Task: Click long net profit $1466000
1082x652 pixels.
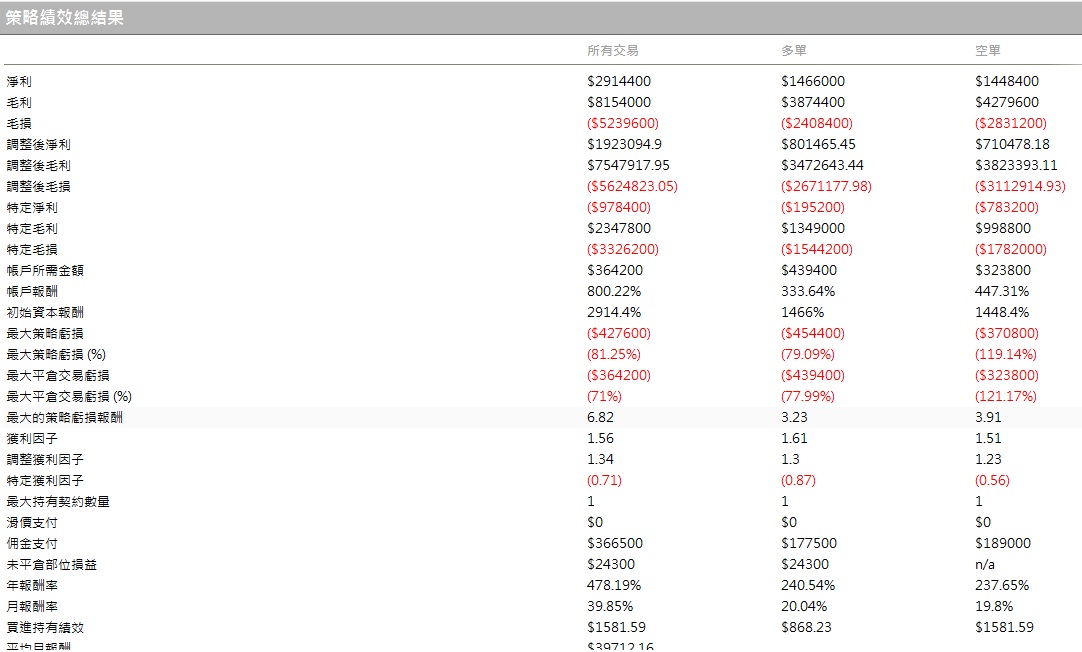Action: pos(813,81)
